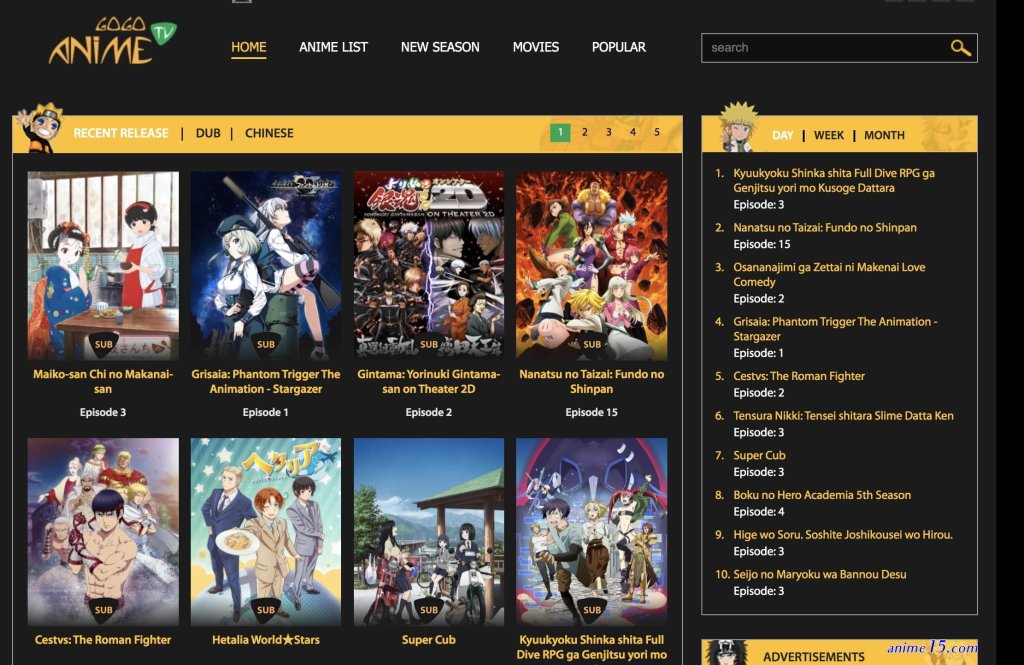Go to pagination page 4
Image resolution: width=1024 pixels, height=665 pixels.
coord(633,133)
